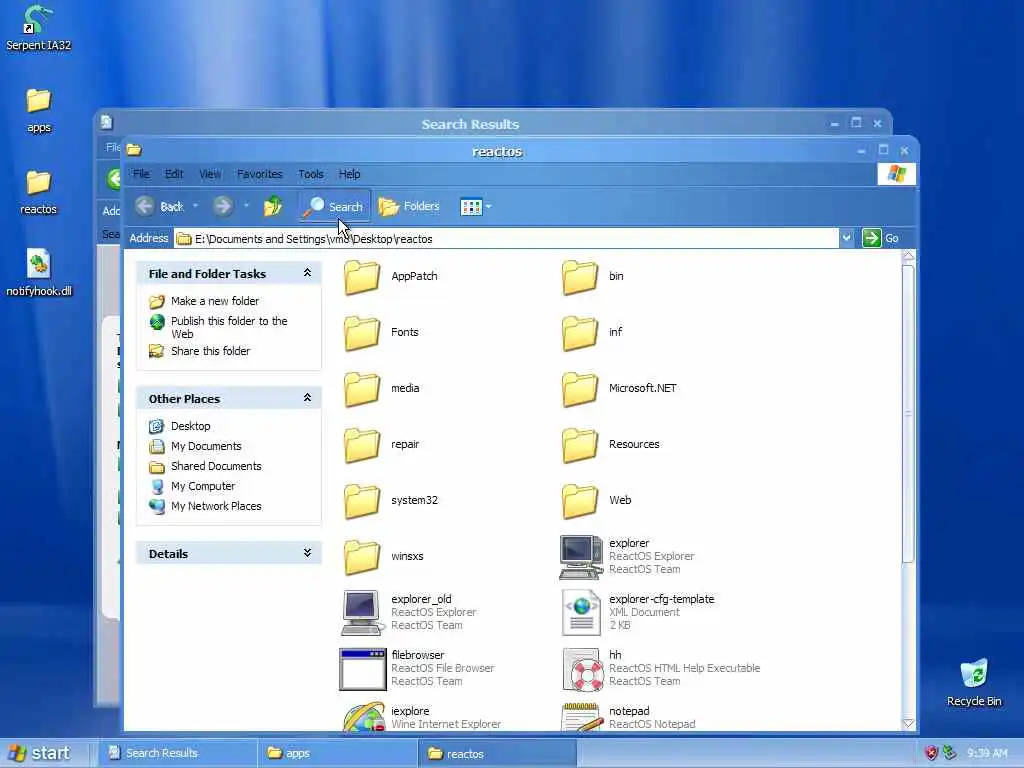
Task: Open the View menu
Action: coord(210,174)
